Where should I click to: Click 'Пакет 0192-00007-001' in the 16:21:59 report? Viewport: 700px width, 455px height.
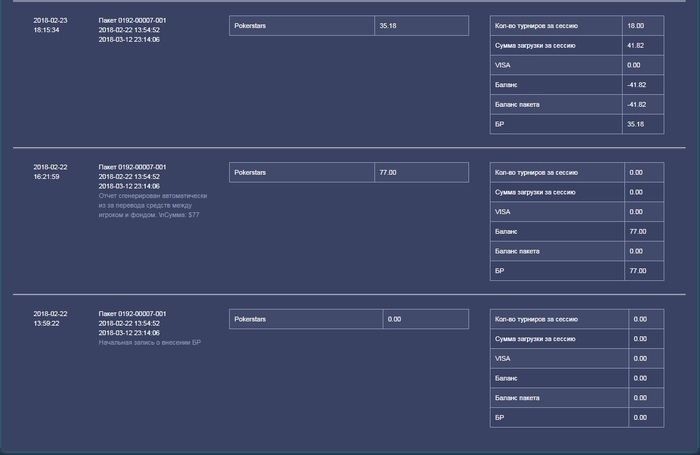pos(133,167)
